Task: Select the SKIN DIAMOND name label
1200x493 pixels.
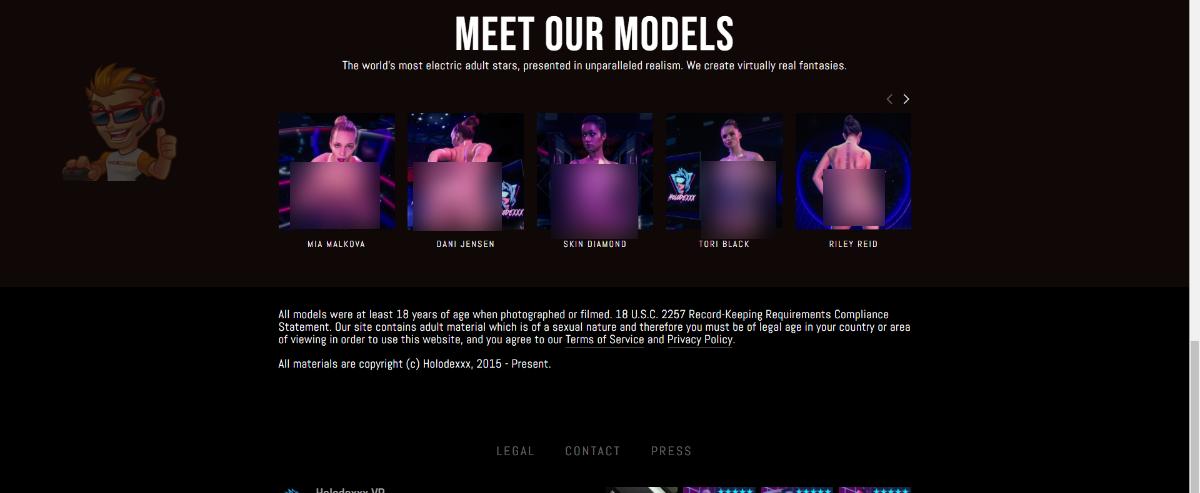Action: [595, 244]
